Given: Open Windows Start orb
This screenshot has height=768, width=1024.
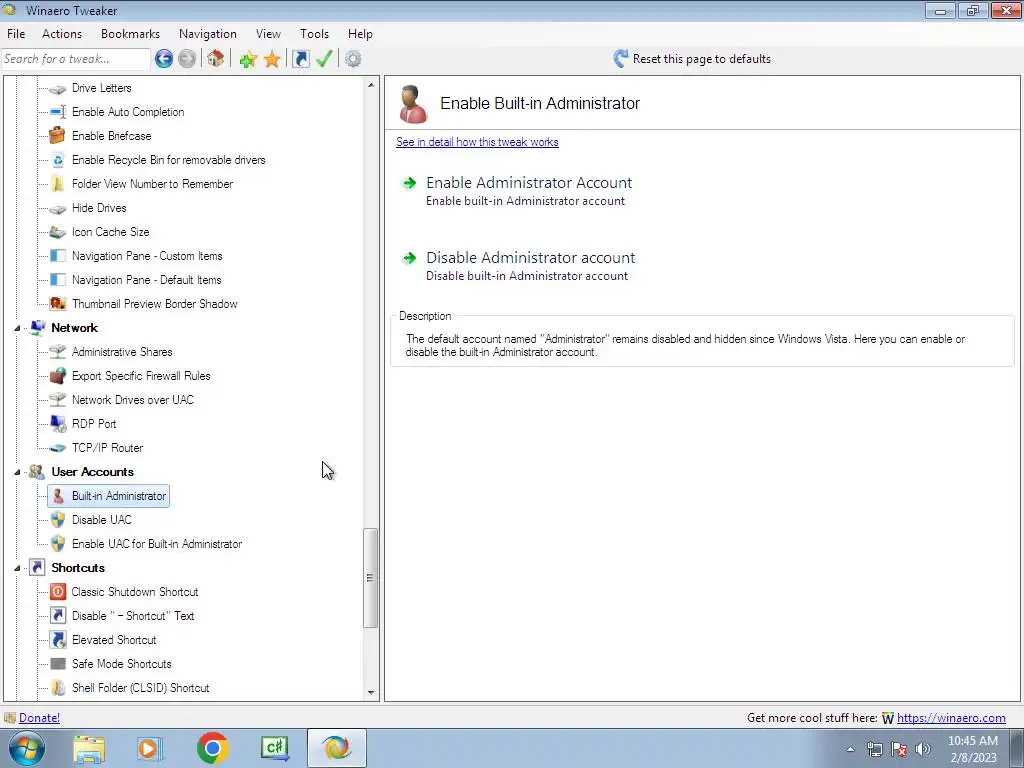Looking at the screenshot, I should pyautogui.click(x=27, y=748).
